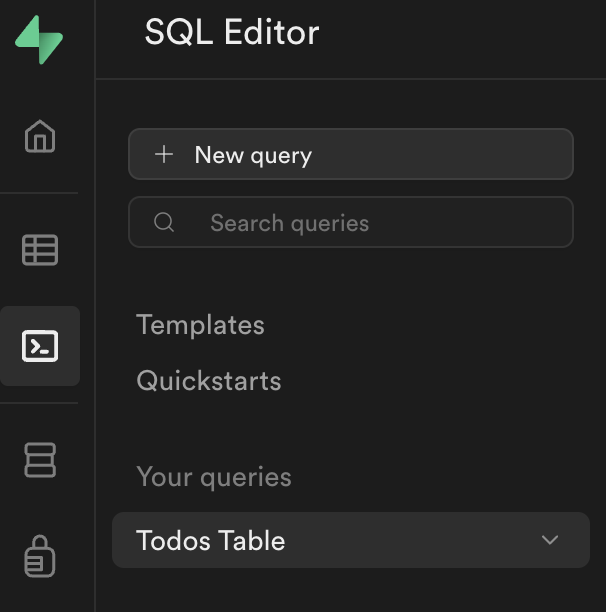Click the magnifier icon in search box
The height and width of the screenshot is (612, 606).
(164, 223)
